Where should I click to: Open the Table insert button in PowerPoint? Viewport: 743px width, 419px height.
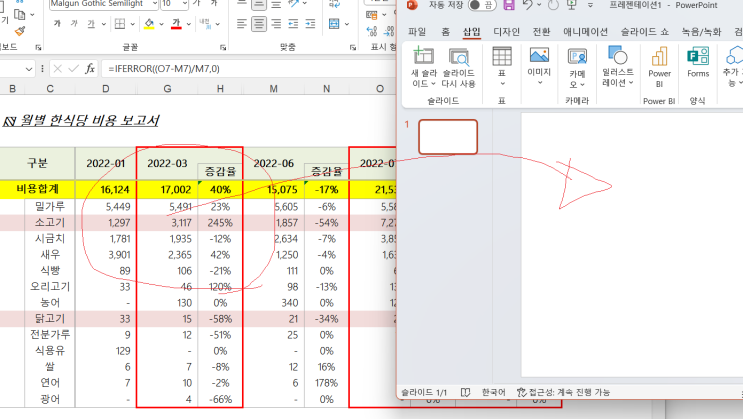[x=502, y=65]
